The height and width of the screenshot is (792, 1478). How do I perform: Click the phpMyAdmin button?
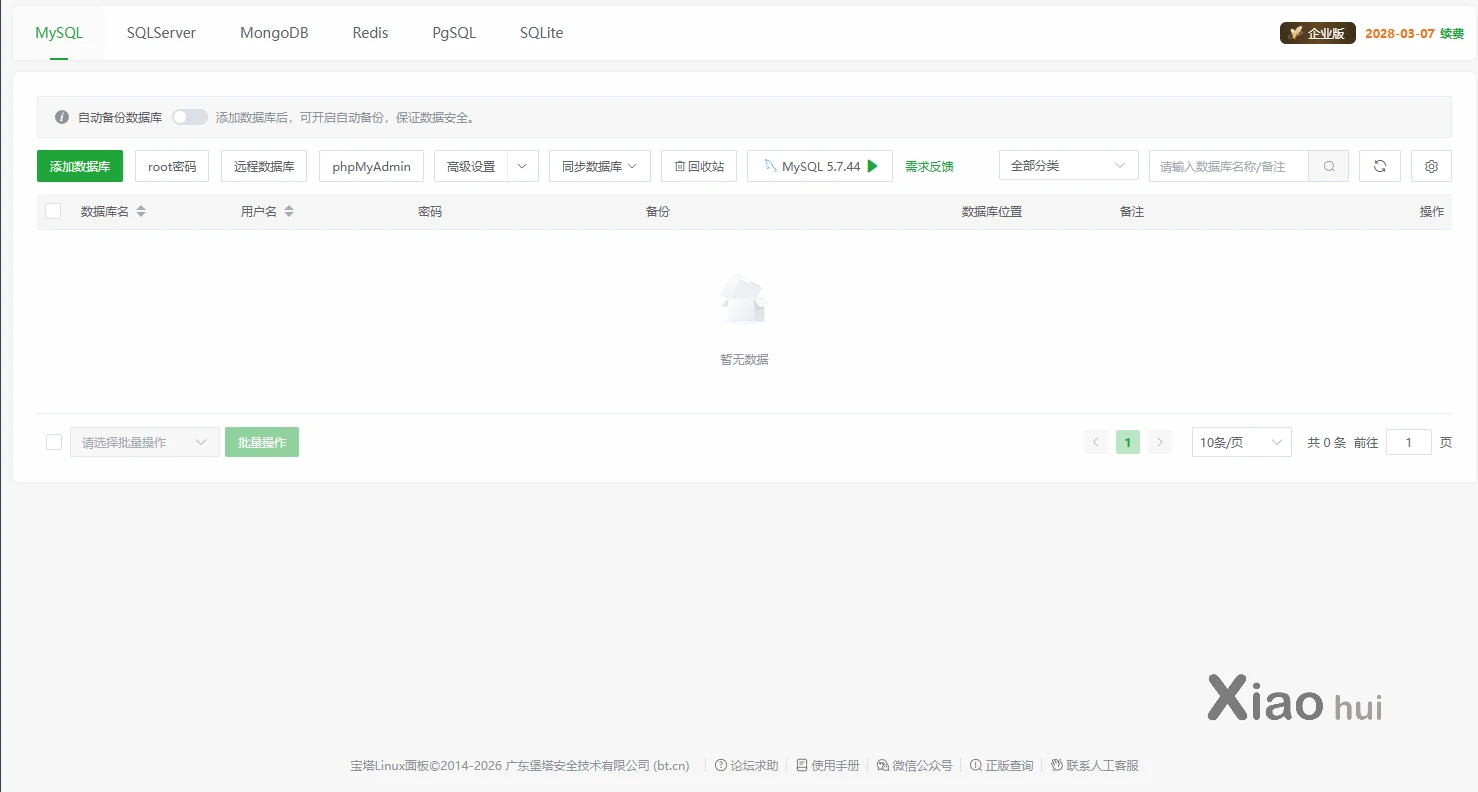point(371,166)
